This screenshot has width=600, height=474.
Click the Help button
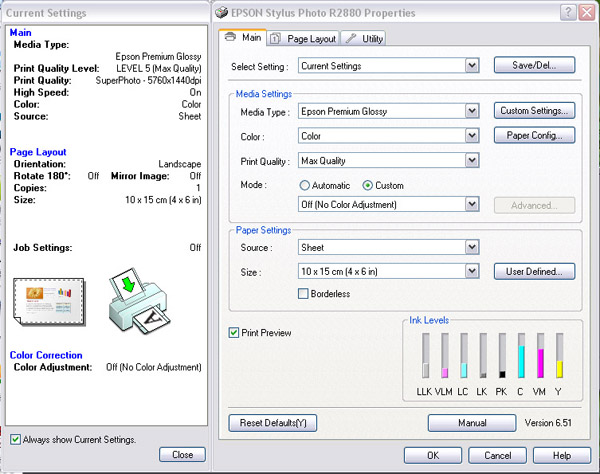point(562,455)
